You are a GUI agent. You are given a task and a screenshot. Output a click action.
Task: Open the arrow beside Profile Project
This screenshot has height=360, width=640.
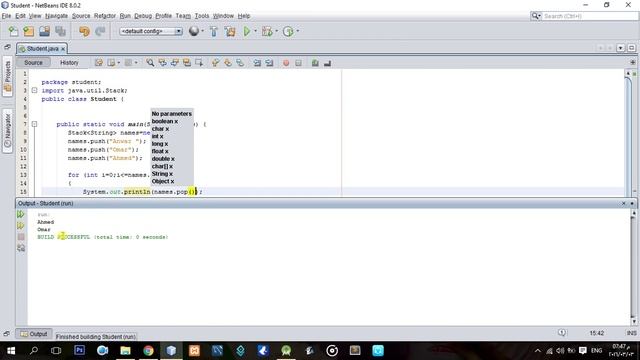click(298, 31)
